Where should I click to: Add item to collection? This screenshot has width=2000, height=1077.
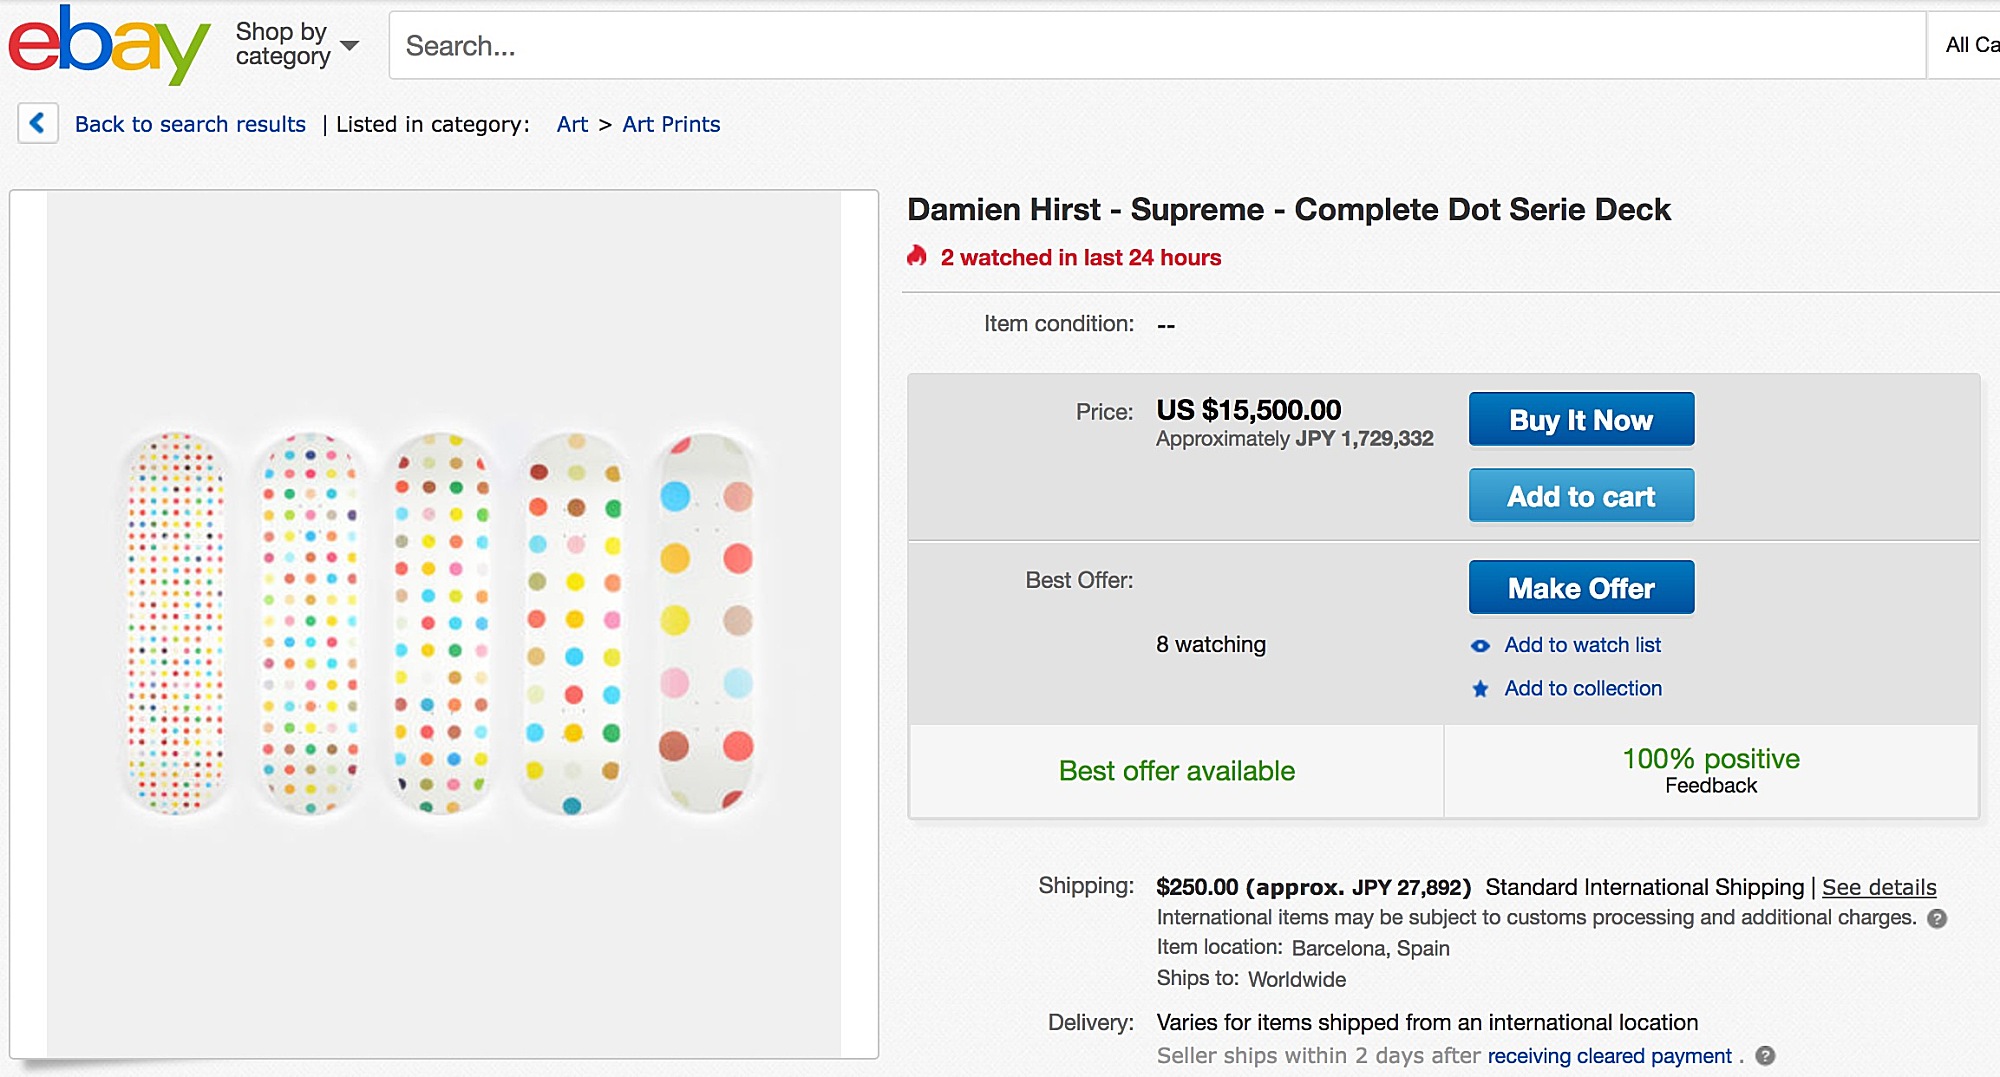[x=1583, y=688]
